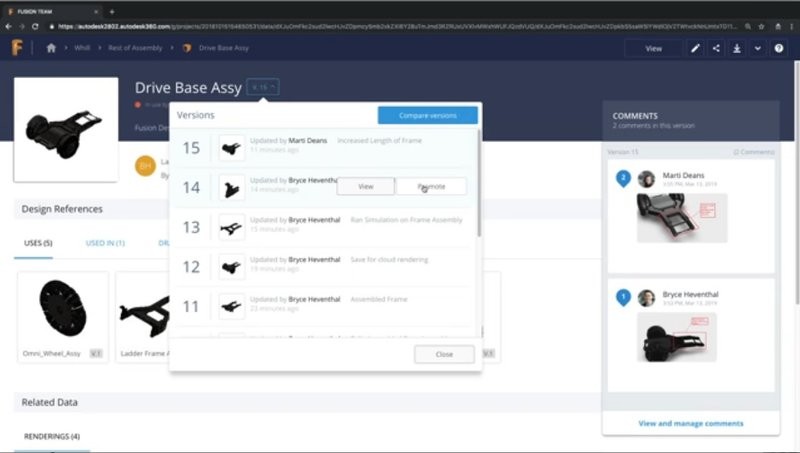Image resolution: width=800 pixels, height=453 pixels.
Task: Click the Fusion Team logo icon
Action: (17, 48)
